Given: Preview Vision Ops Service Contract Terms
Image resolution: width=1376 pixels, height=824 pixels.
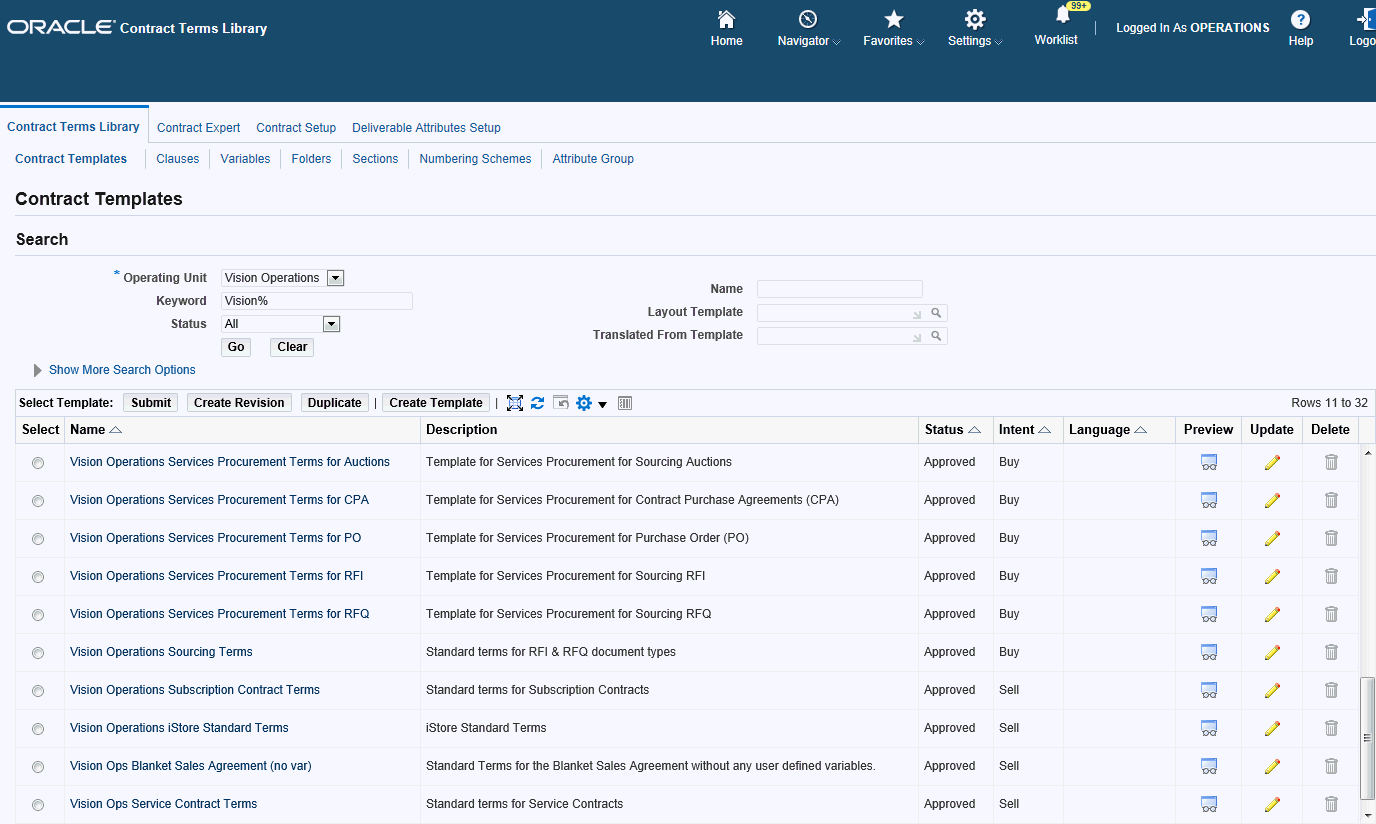Looking at the screenshot, I should pos(1209,804).
